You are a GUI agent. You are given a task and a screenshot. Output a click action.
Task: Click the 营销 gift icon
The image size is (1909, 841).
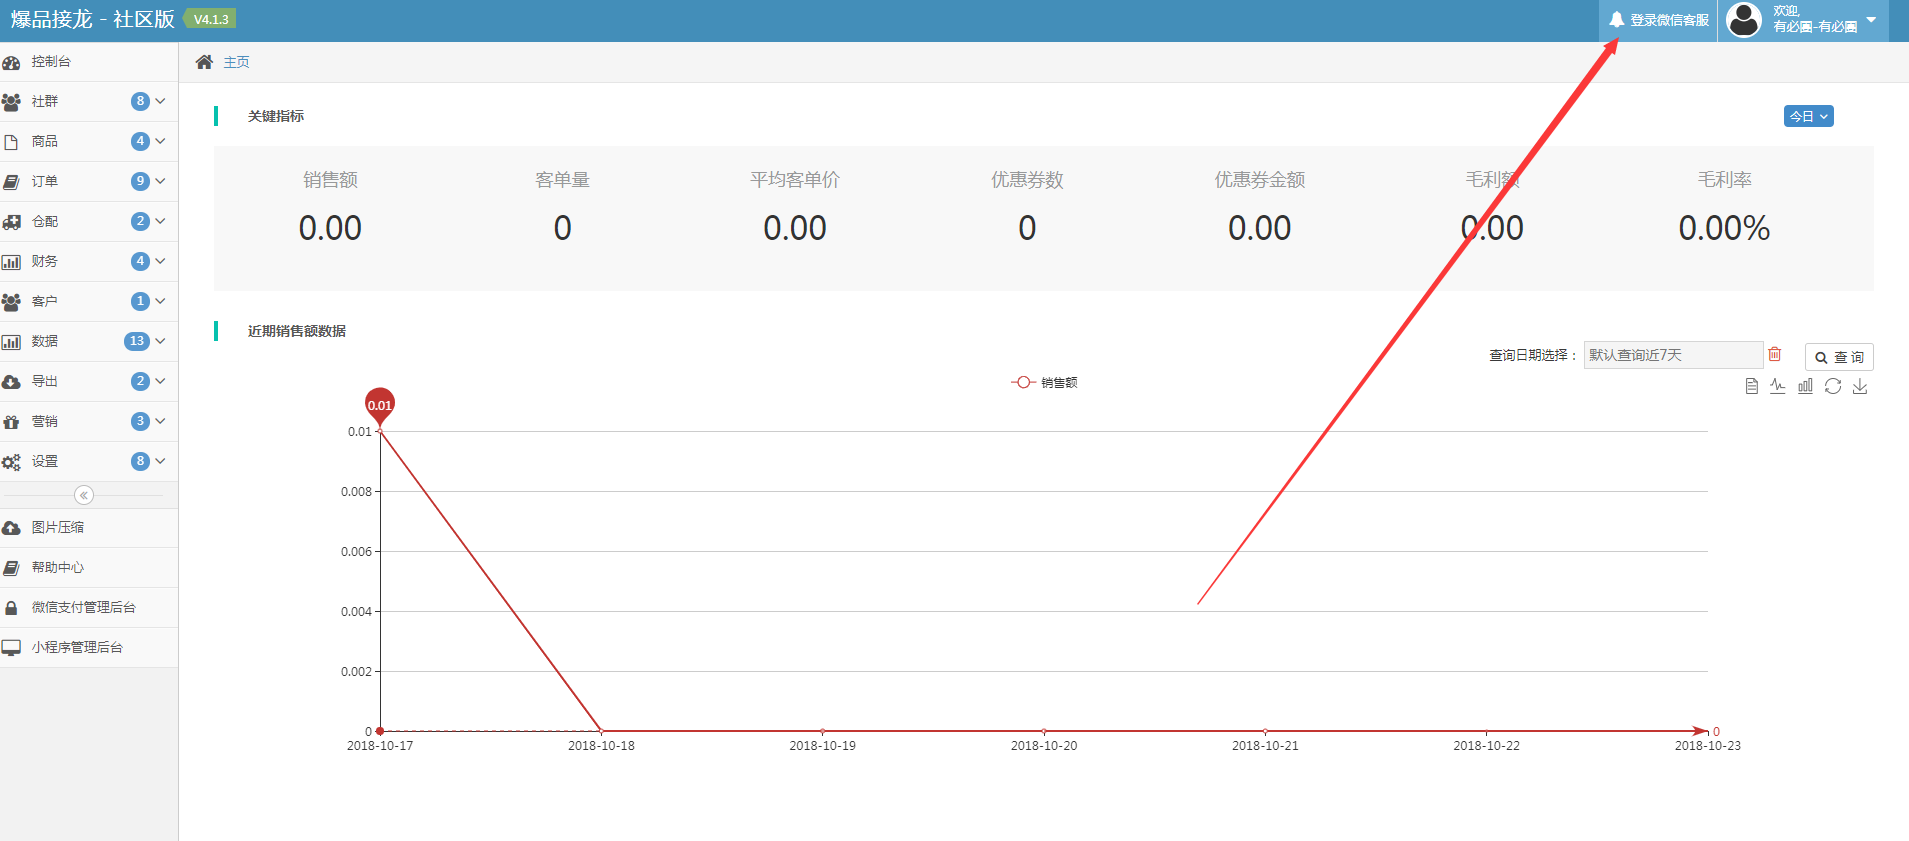[x=11, y=422]
